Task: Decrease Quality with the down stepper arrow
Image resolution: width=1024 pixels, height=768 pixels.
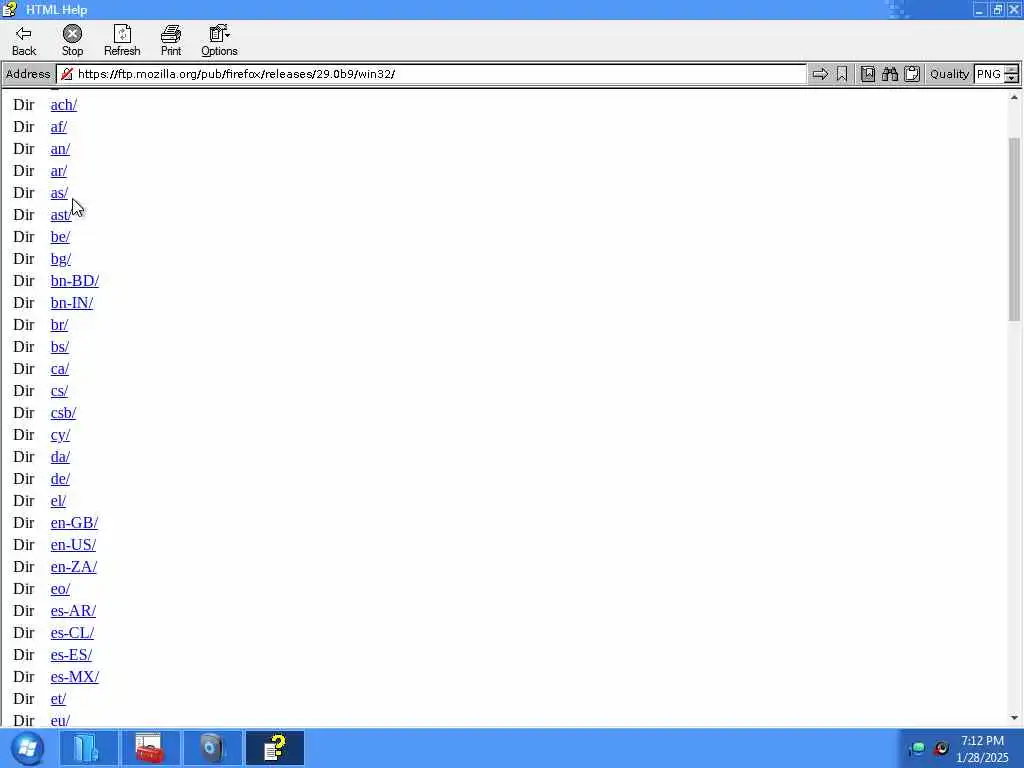Action: click(x=1011, y=78)
